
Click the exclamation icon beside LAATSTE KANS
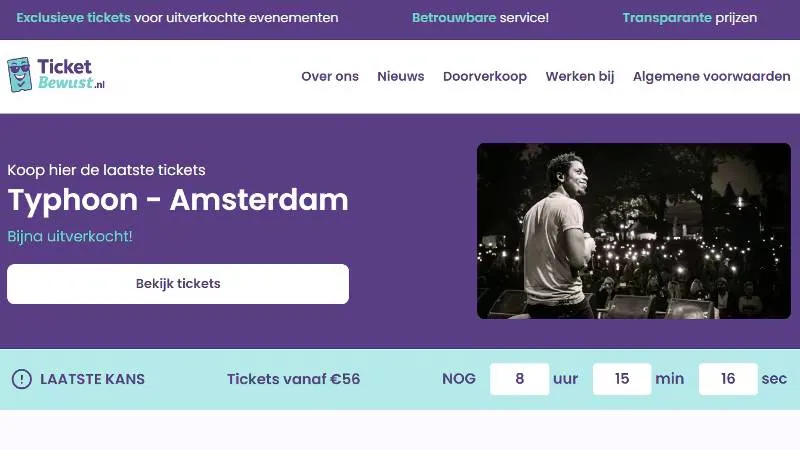[x=21, y=379]
